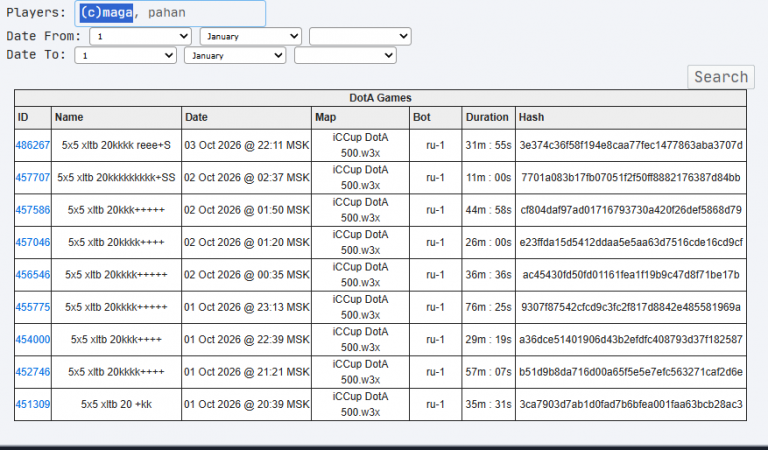Select game name '5x5 xltb 20kkkk reee+S'
This screenshot has height=450, width=768.
point(116,145)
